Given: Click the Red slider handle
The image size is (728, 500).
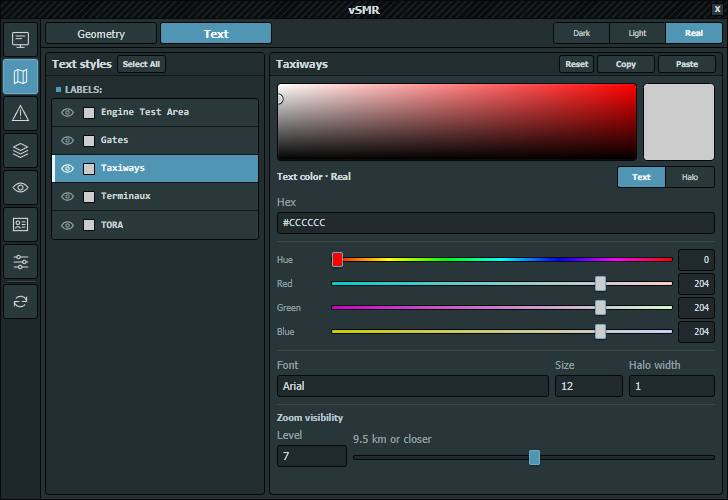Looking at the screenshot, I should (x=600, y=284).
